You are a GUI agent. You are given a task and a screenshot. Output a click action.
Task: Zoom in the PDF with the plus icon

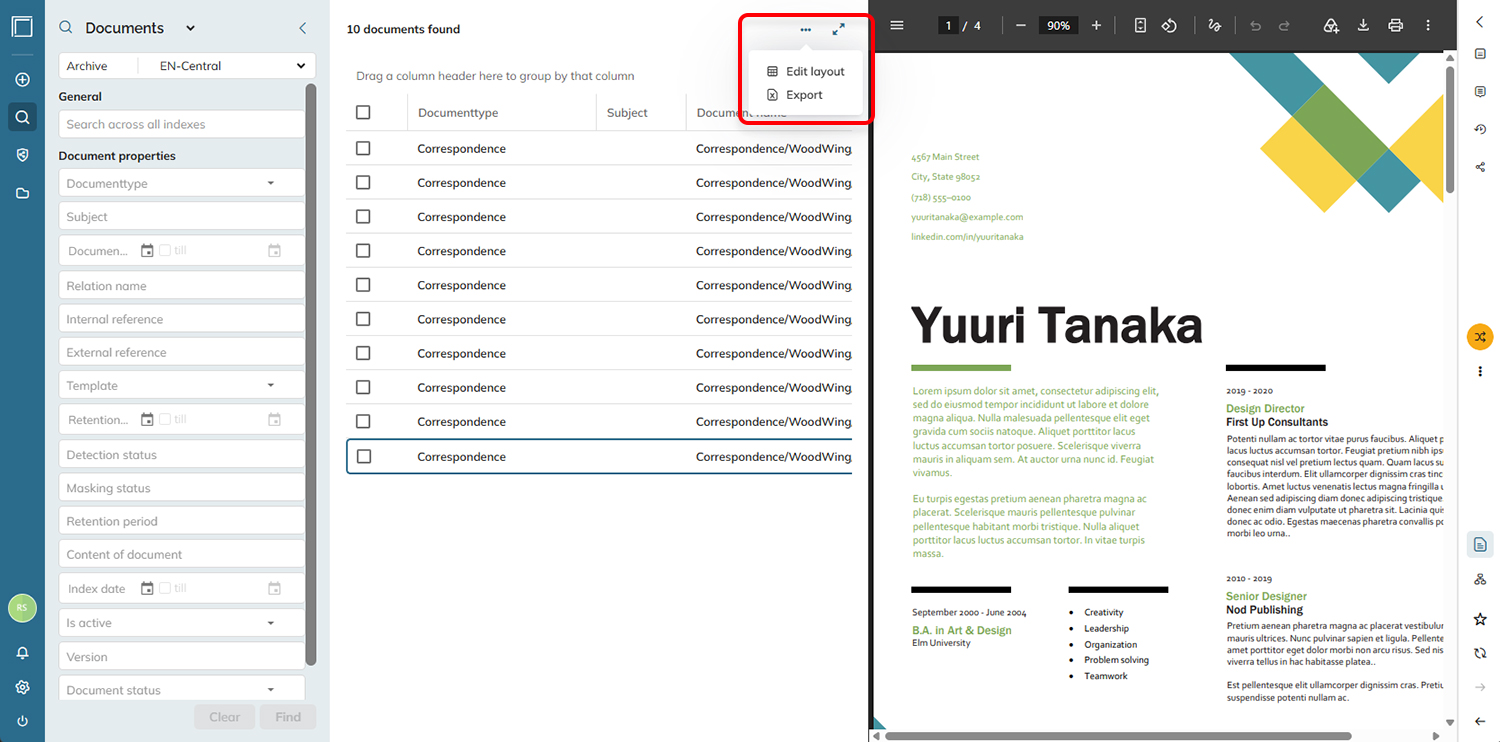(x=1096, y=25)
